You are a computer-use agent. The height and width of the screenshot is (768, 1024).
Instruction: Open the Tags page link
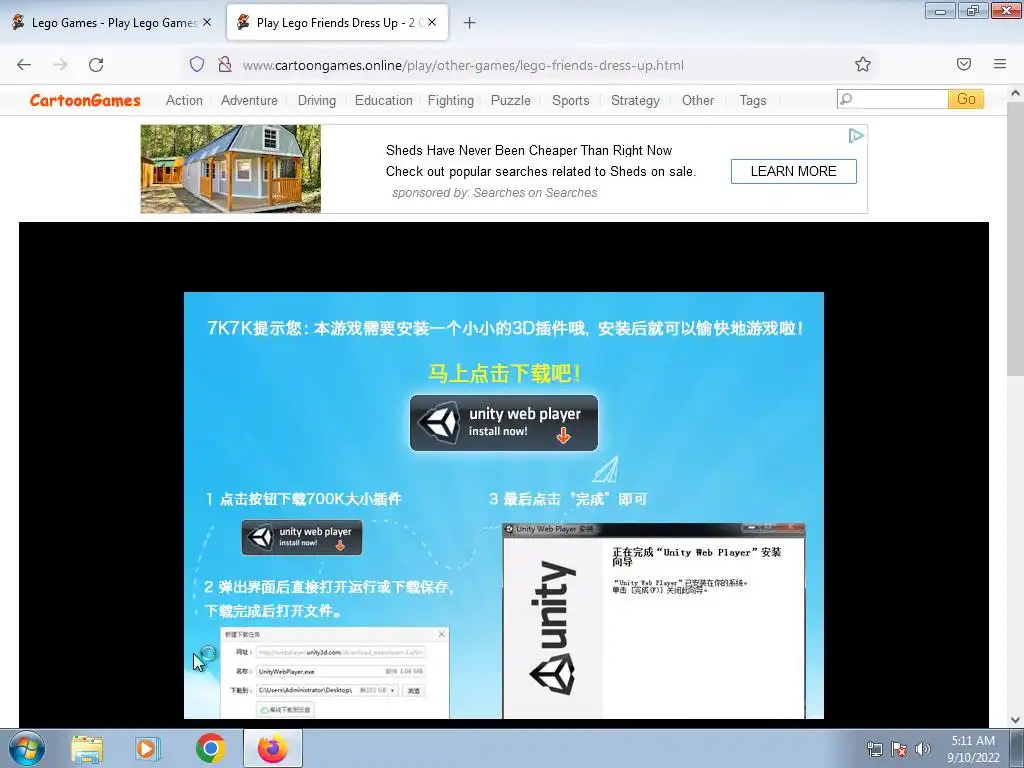click(752, 101)
